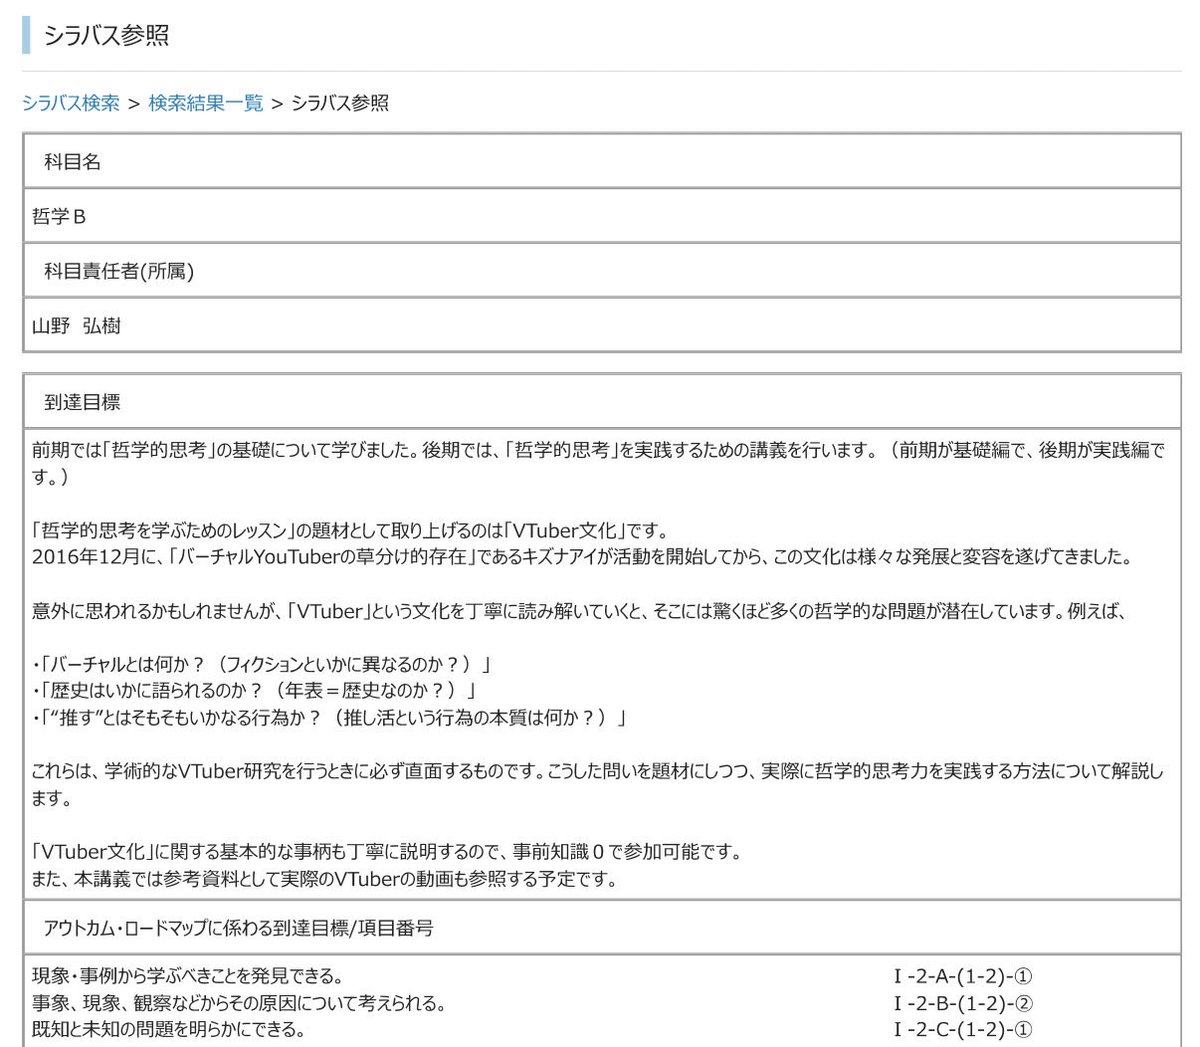Open the シラバス検索 breadcrumb link
Image resolution: width=1200 pixels, height=1047 pixels.
(71, 103)
